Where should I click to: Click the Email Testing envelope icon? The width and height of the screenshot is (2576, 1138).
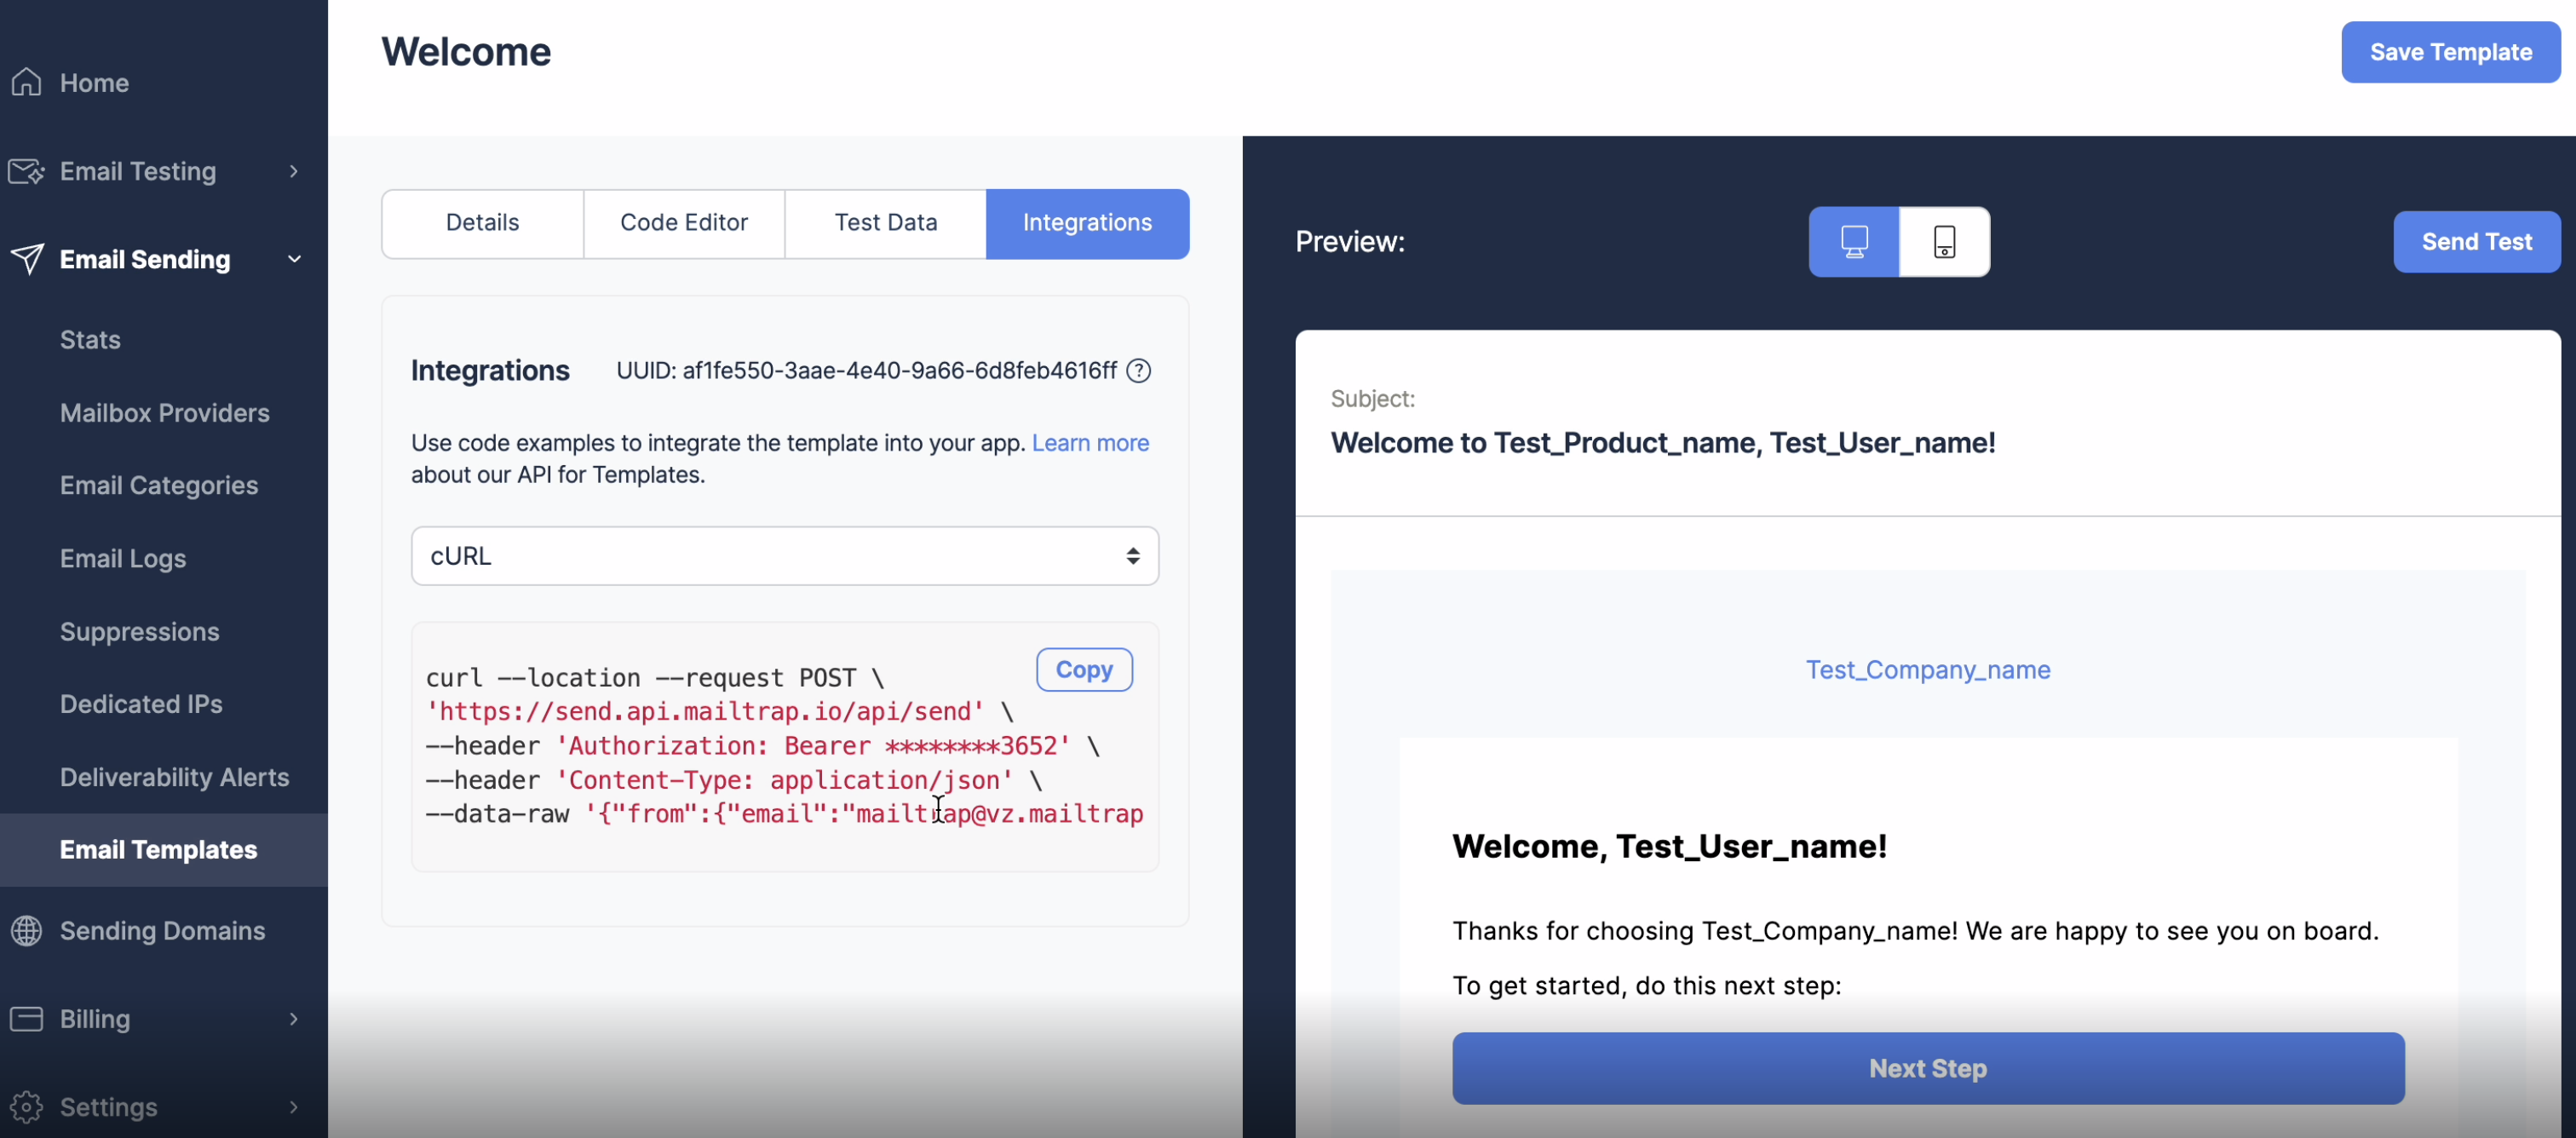[x=27, y=171]
